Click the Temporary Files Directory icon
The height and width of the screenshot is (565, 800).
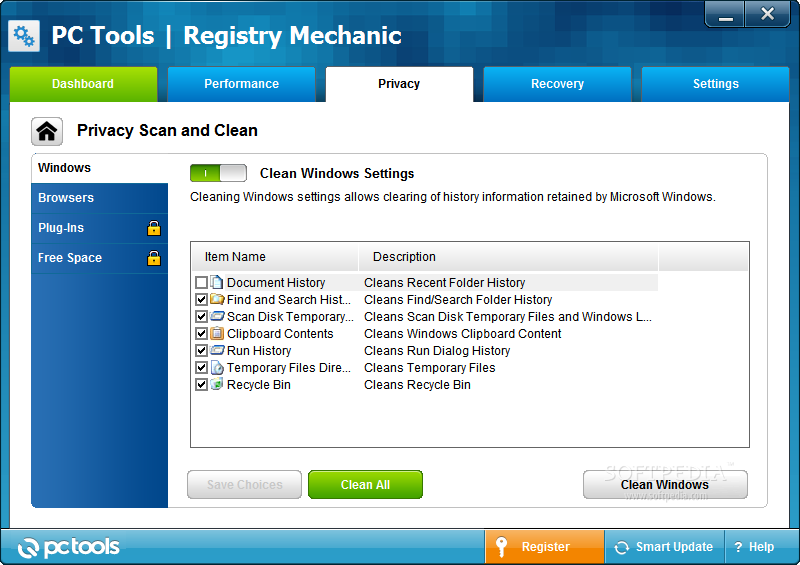pos(217,367)
